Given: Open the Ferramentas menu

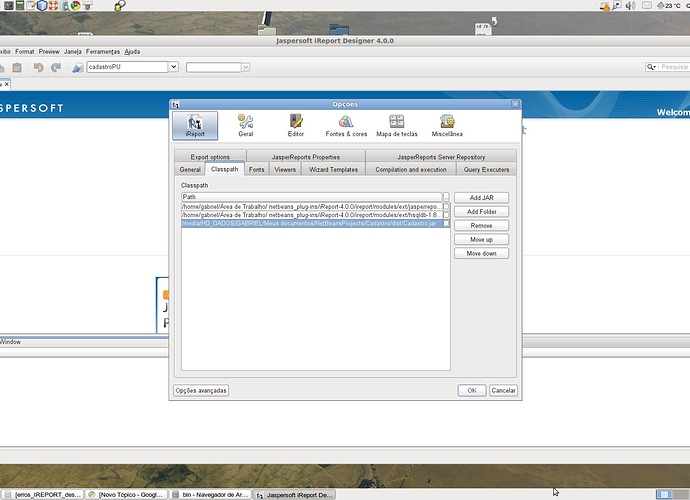Looking at the screenshot, I should 103,51.
